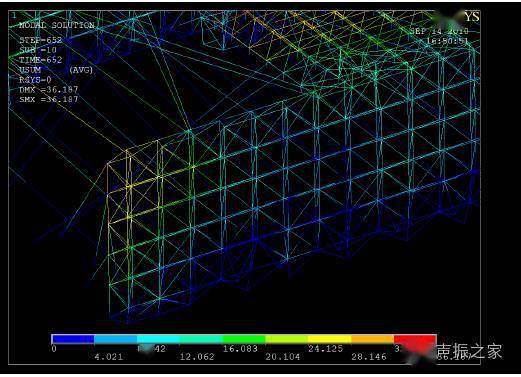Screen dimensions: 521x377
Task: Pick the yellow-green legend band
Action: click(x=287, y=339)
